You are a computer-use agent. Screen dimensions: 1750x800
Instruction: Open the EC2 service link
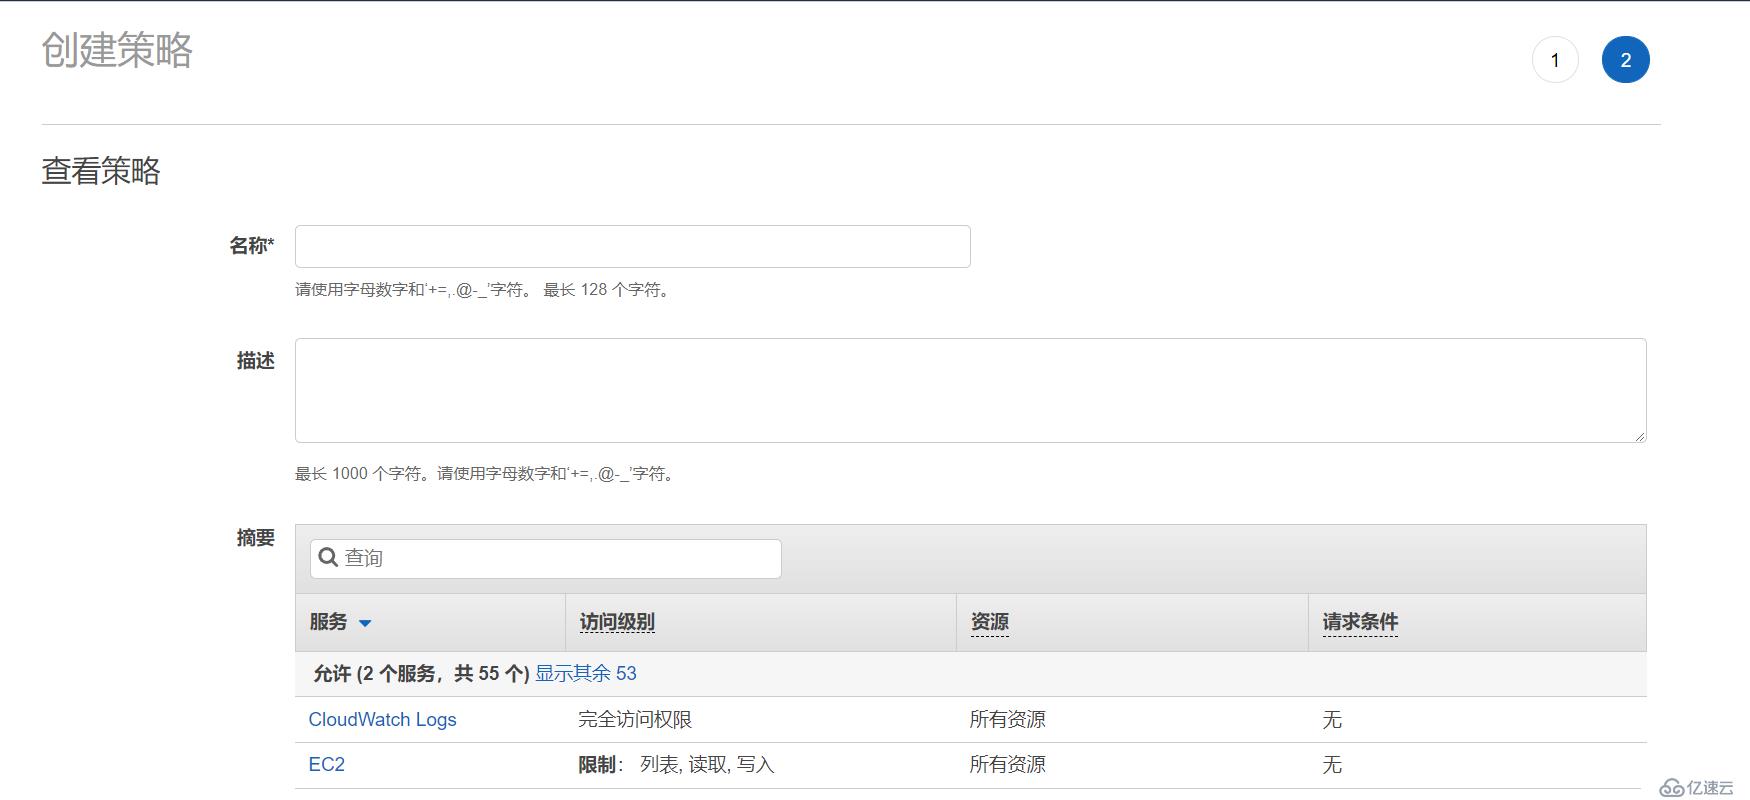tap(327, 764)
